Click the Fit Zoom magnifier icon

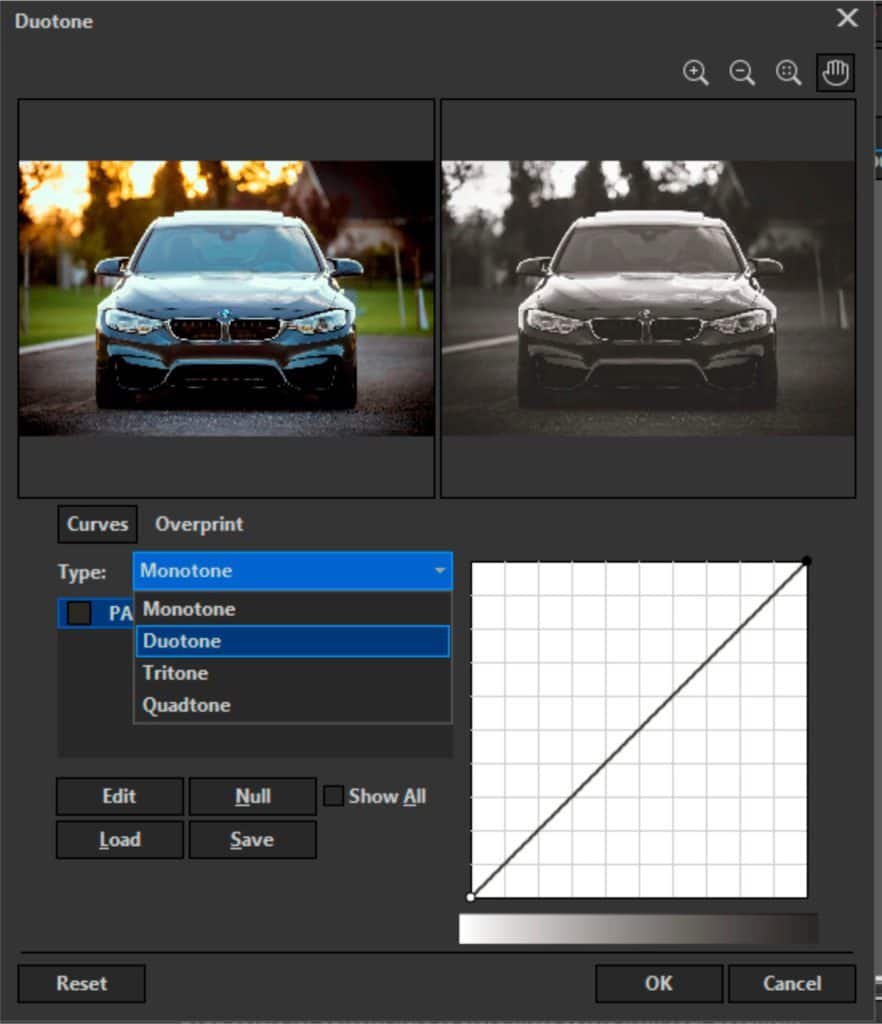click(788, 72)
